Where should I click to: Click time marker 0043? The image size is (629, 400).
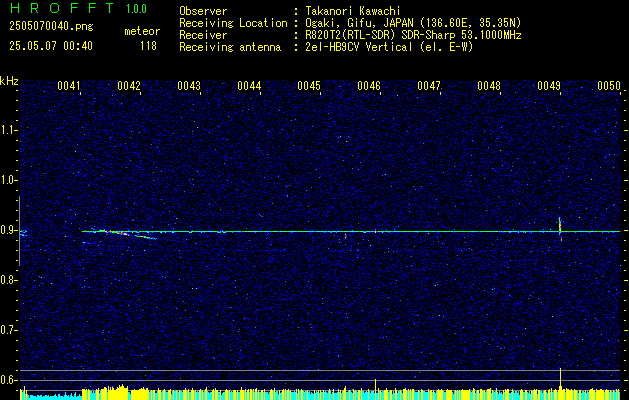[189, 86]
